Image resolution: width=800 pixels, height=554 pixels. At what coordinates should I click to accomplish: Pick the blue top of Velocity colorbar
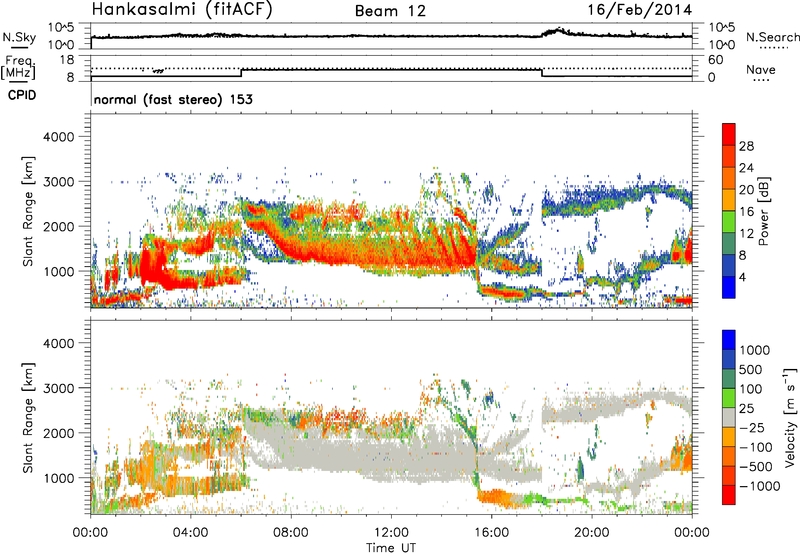pos(729,340)
